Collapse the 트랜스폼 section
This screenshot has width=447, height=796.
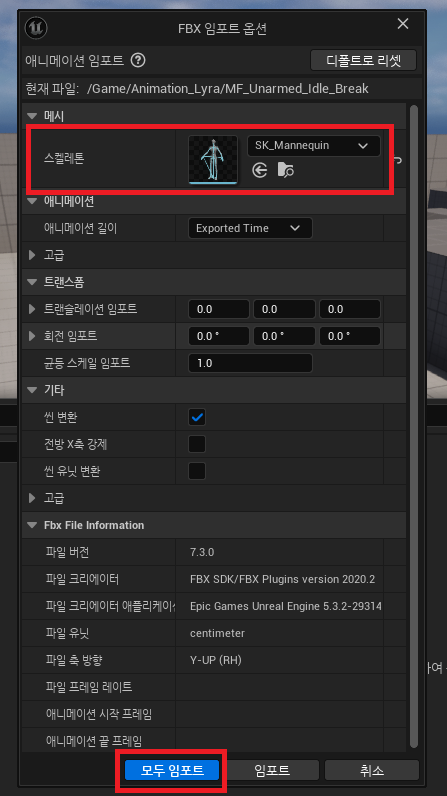pos(33,282)
